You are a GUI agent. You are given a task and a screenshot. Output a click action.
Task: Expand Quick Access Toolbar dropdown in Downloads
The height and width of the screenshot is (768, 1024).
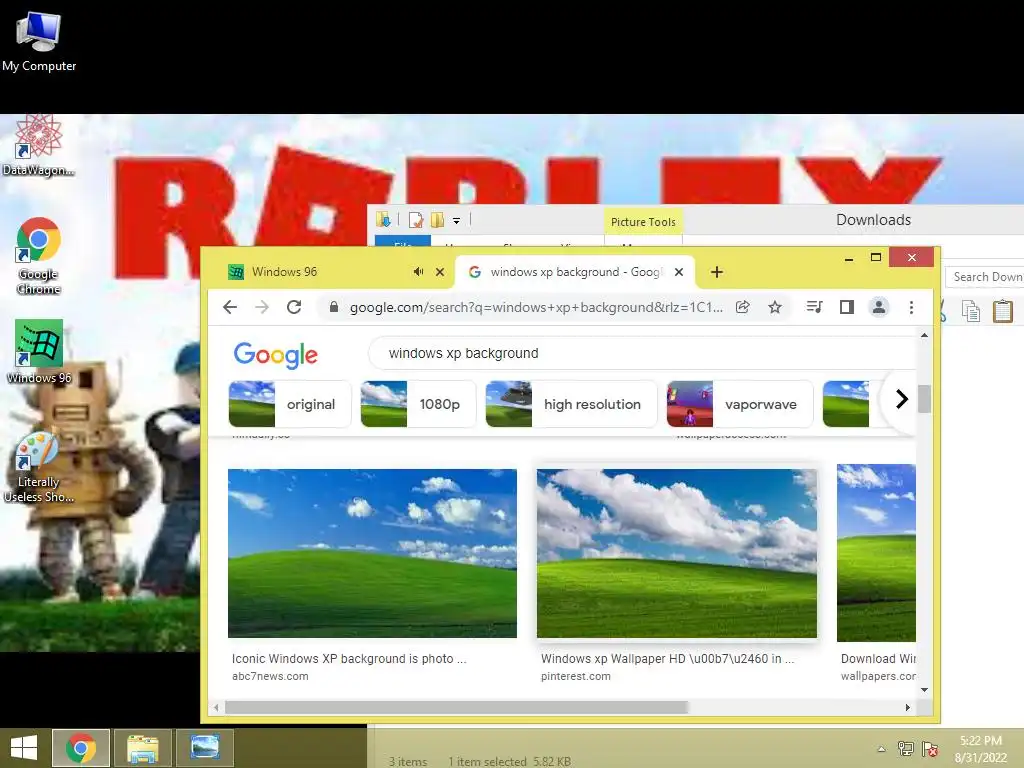456,221
